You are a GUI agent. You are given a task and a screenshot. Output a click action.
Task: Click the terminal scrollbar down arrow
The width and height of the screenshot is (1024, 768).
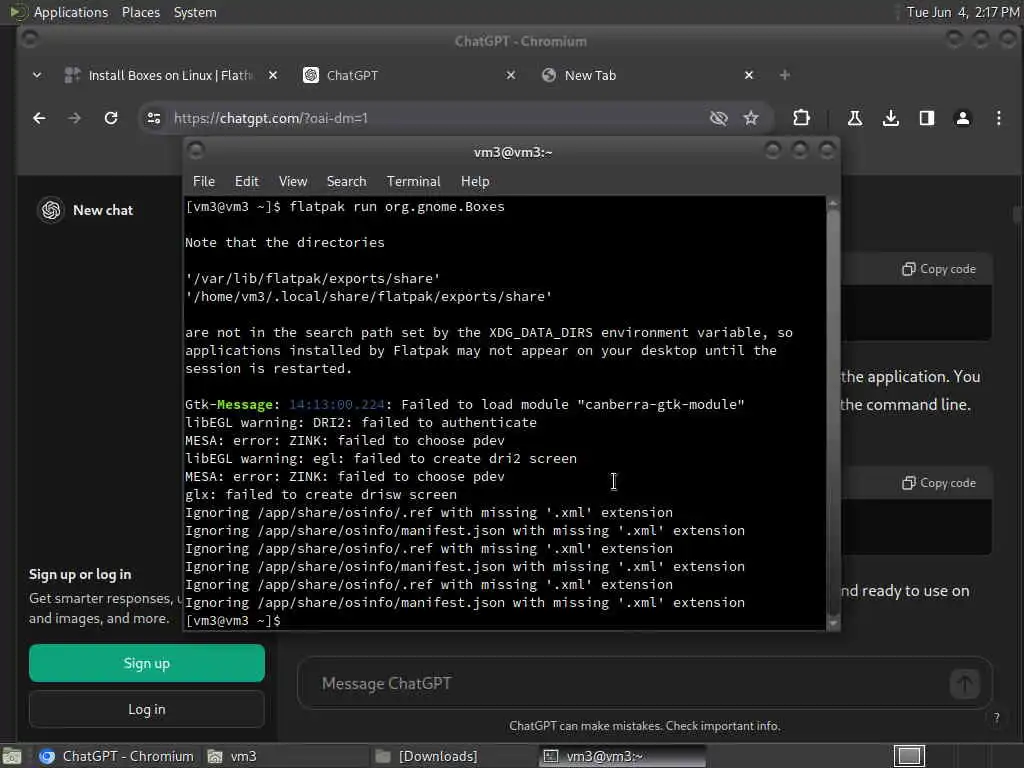[833, 624]
